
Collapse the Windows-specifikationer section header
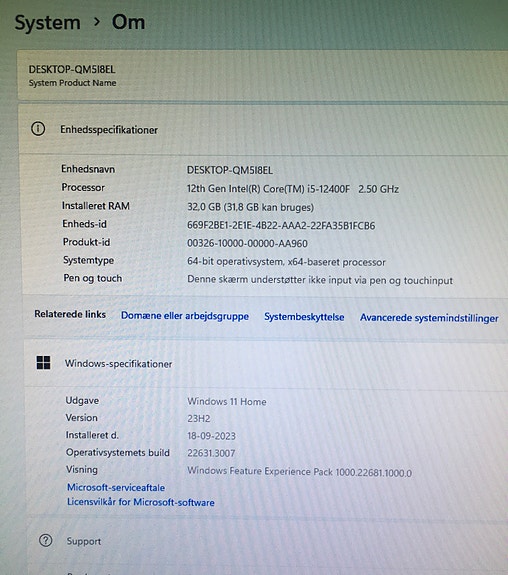[266, 363]
